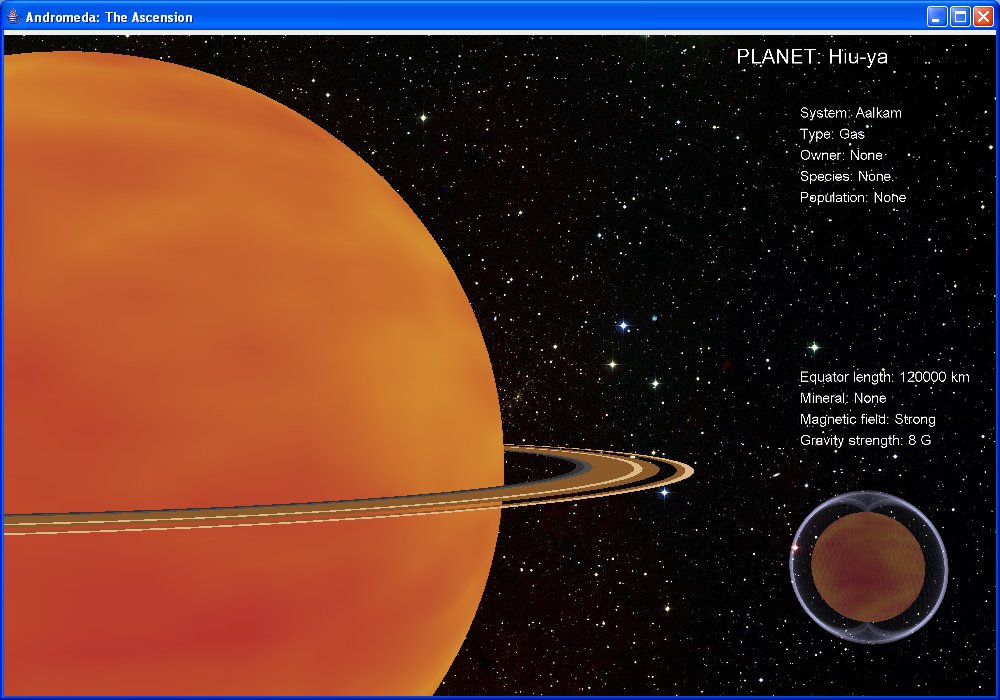Click the Owner: None entry
1000x700 pixels.
(x=841, y=155)
